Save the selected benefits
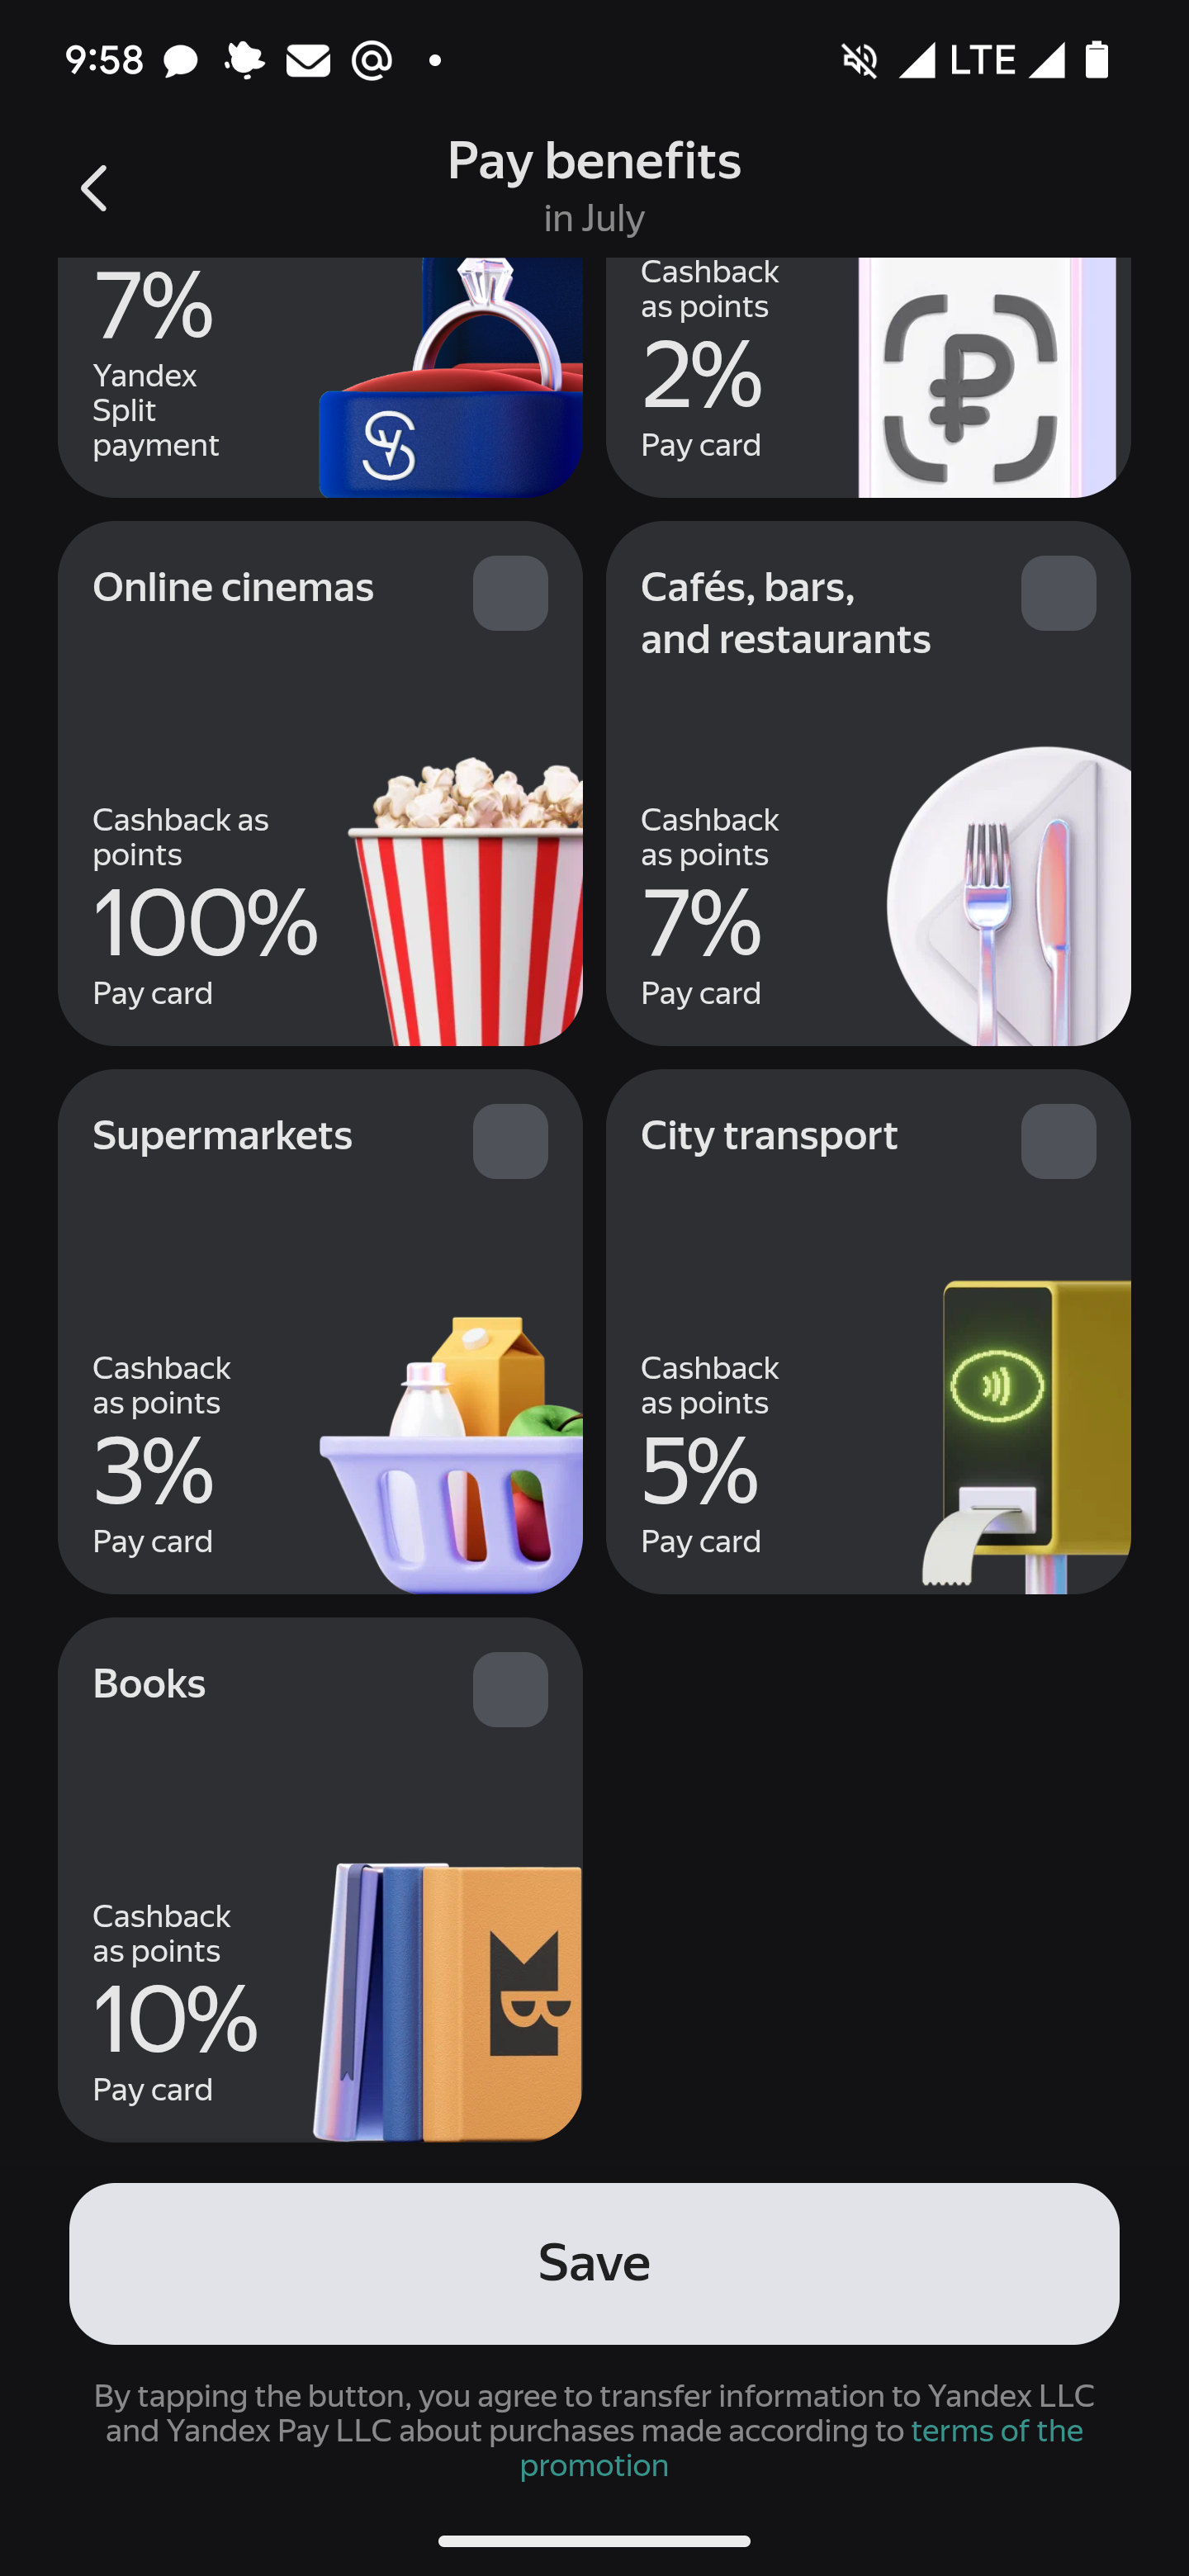The height and width of the screenshot is (2576, 1189). tap(594, 2263)
